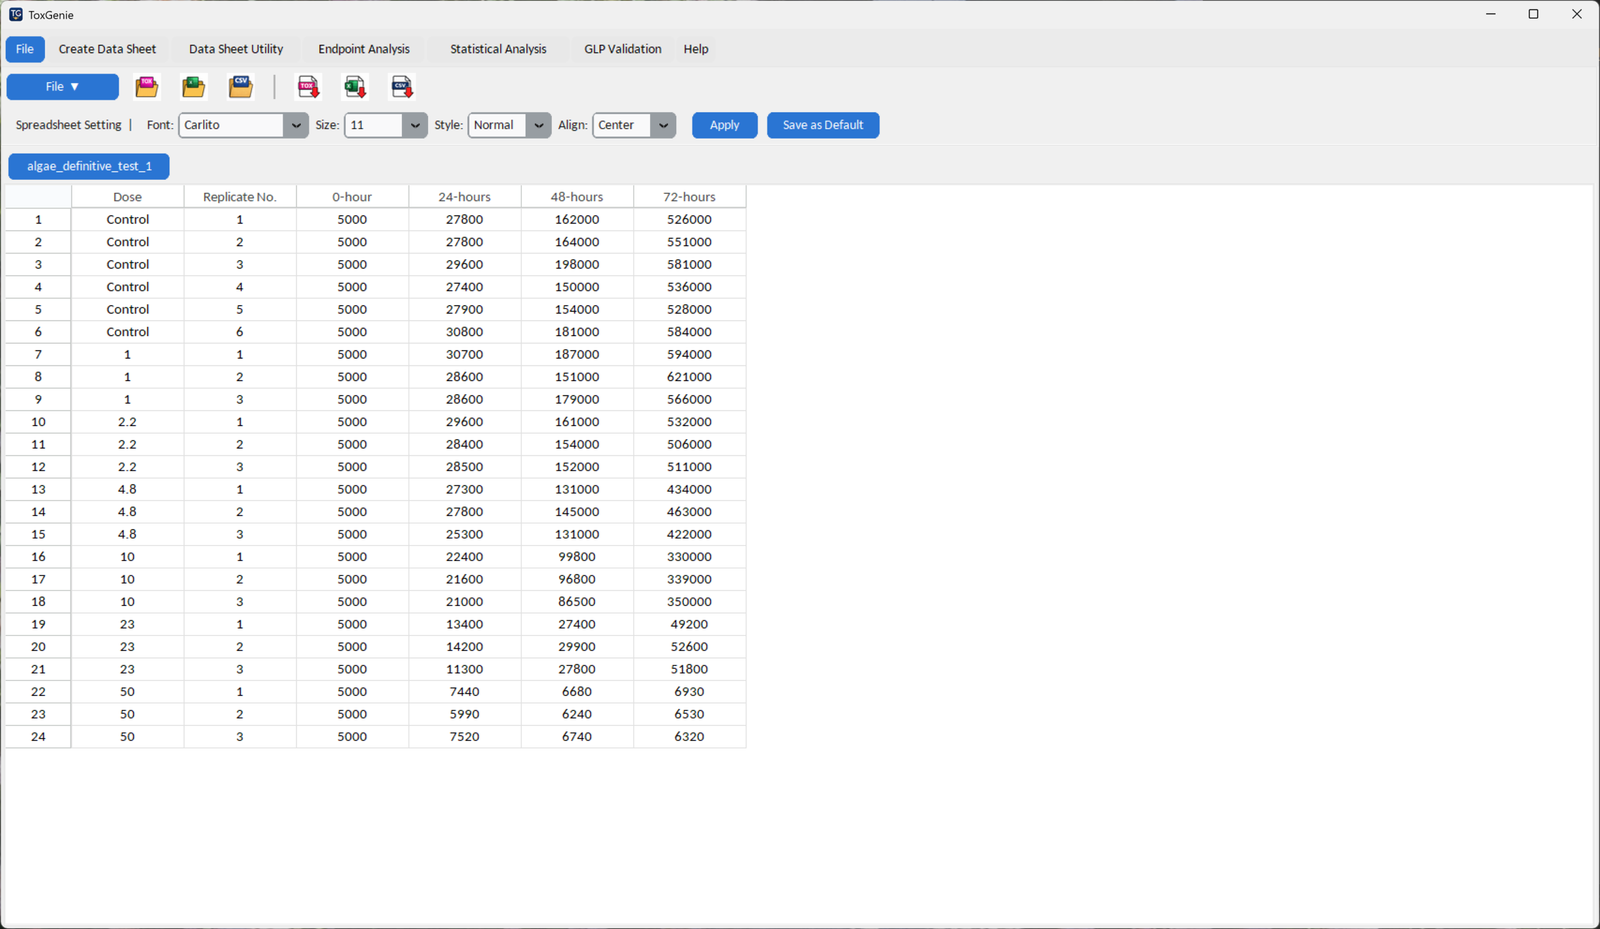Screen dimensions: 1600x929
Task: Click the cell containing 99800
Action: [x=577, y=557]
